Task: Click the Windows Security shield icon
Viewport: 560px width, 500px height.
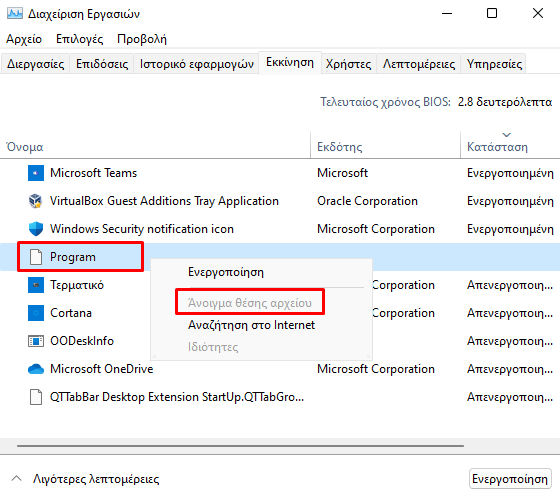Action: (36, 229)
